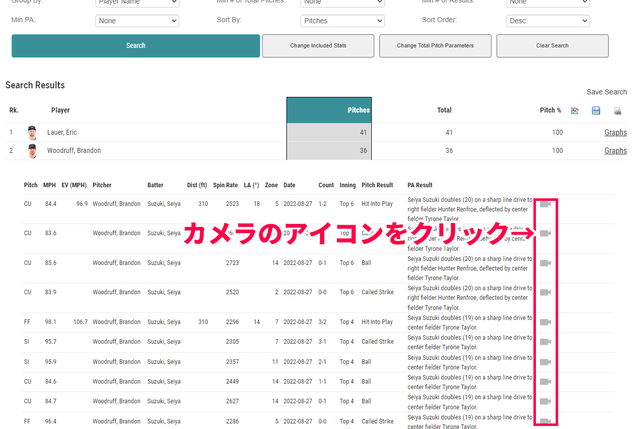Open the Group By dropdown showing Player Name
Viewport: 640px width, 429px height.
point(137,2)
